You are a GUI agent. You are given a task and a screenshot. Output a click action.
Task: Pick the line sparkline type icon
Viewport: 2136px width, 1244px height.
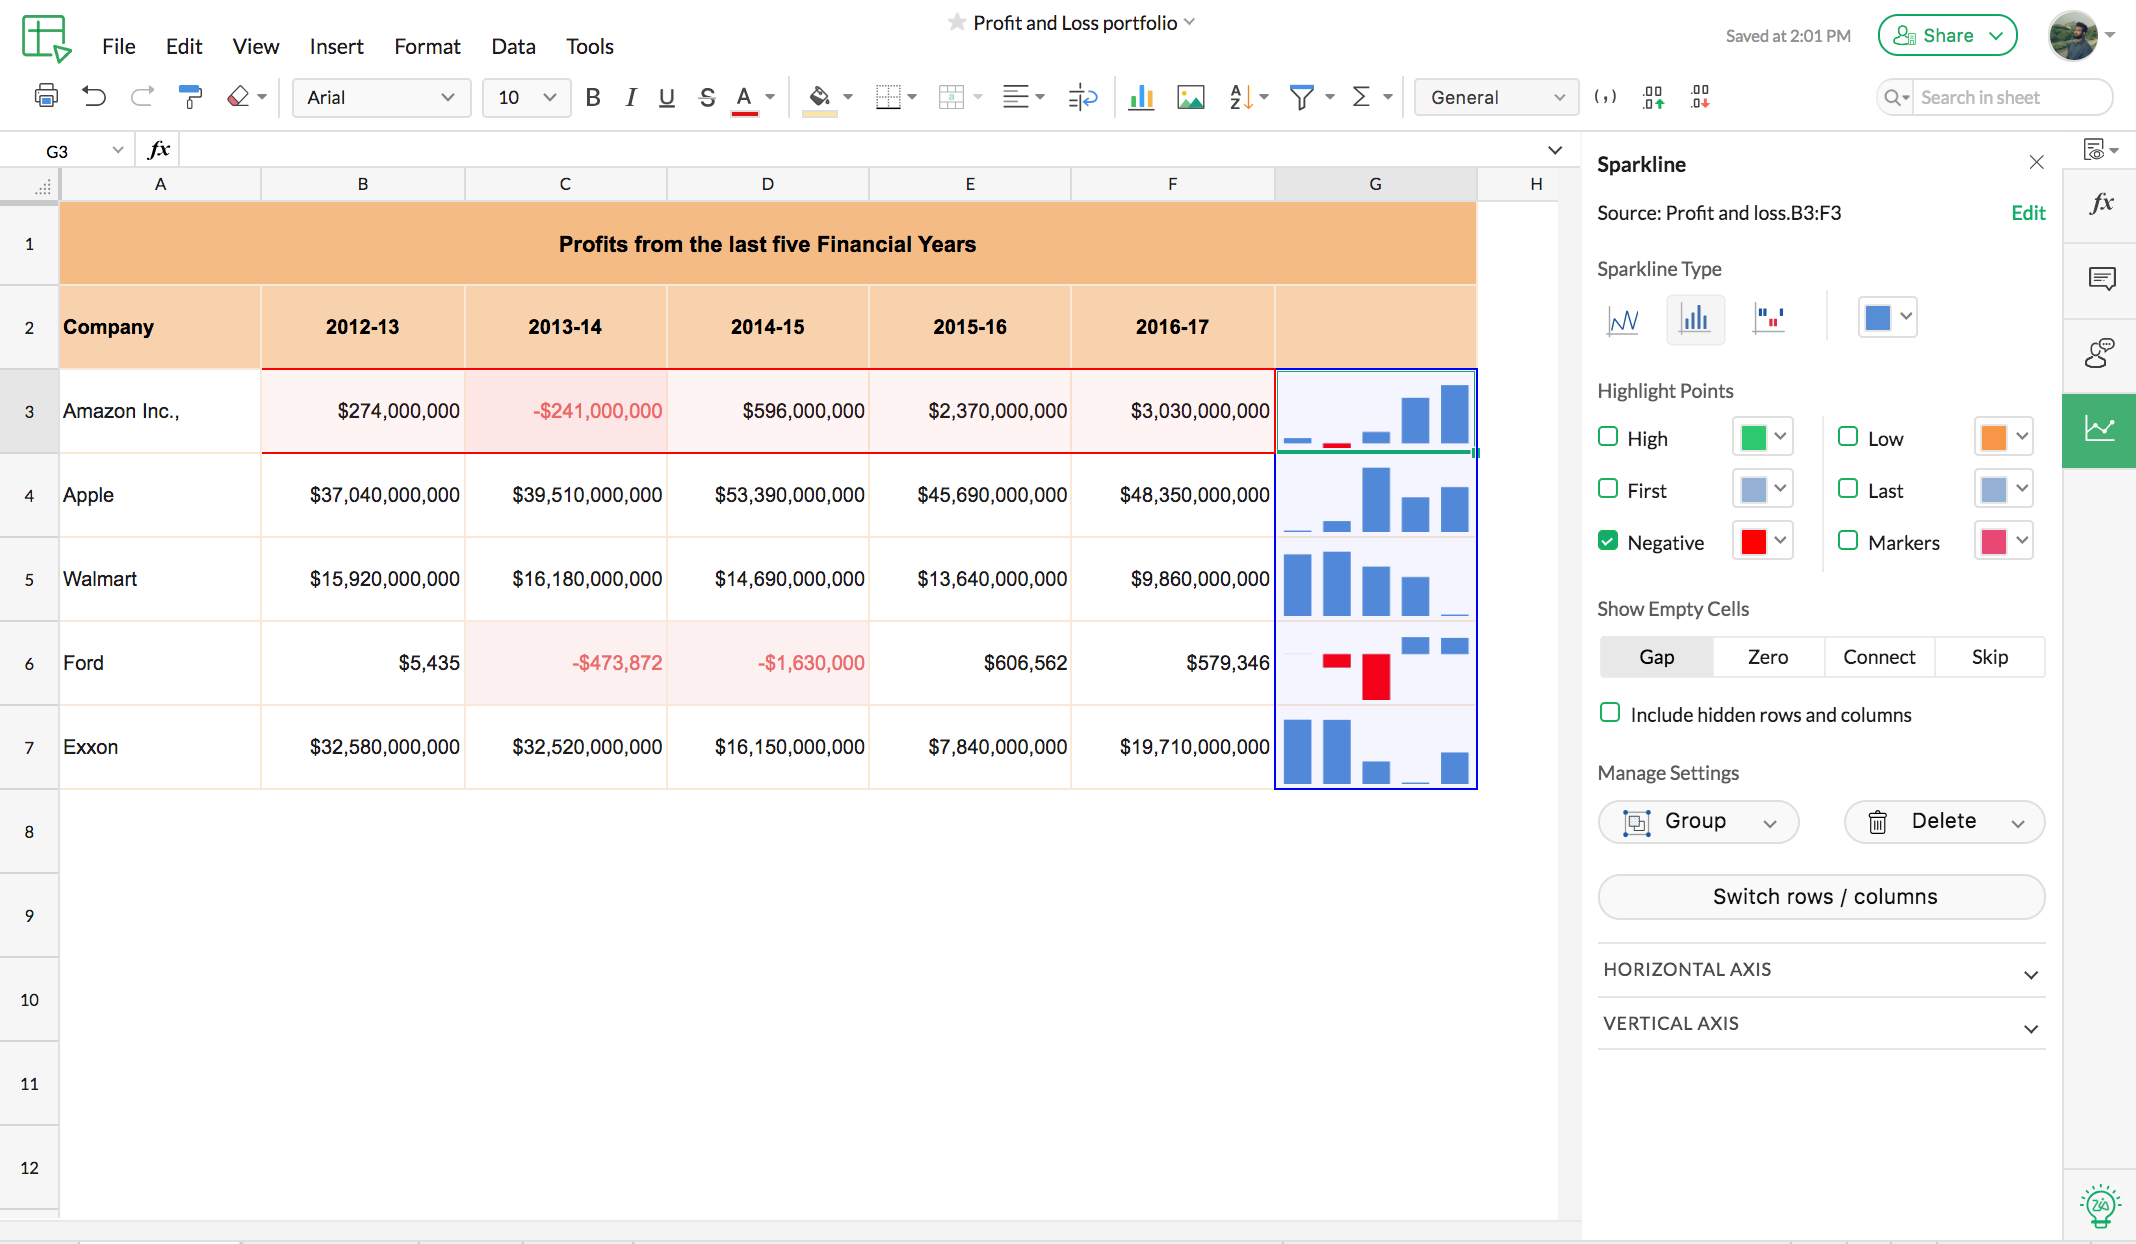1622,319
